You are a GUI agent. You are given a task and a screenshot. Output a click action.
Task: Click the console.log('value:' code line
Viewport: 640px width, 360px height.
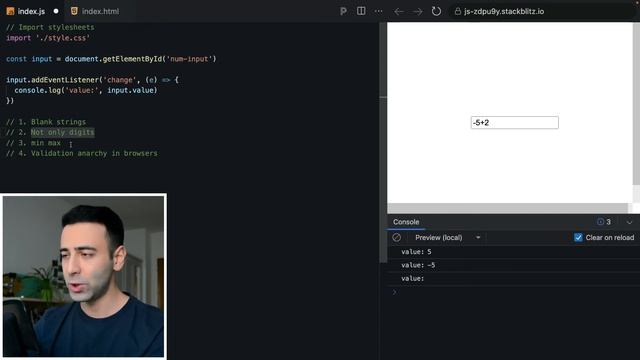86,90
